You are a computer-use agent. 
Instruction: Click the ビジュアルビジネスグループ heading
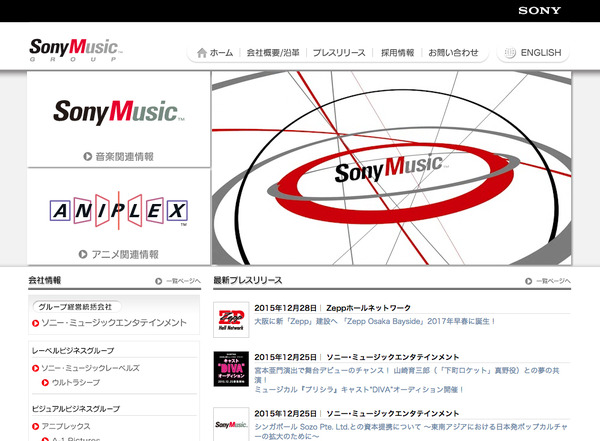point(76,409)
